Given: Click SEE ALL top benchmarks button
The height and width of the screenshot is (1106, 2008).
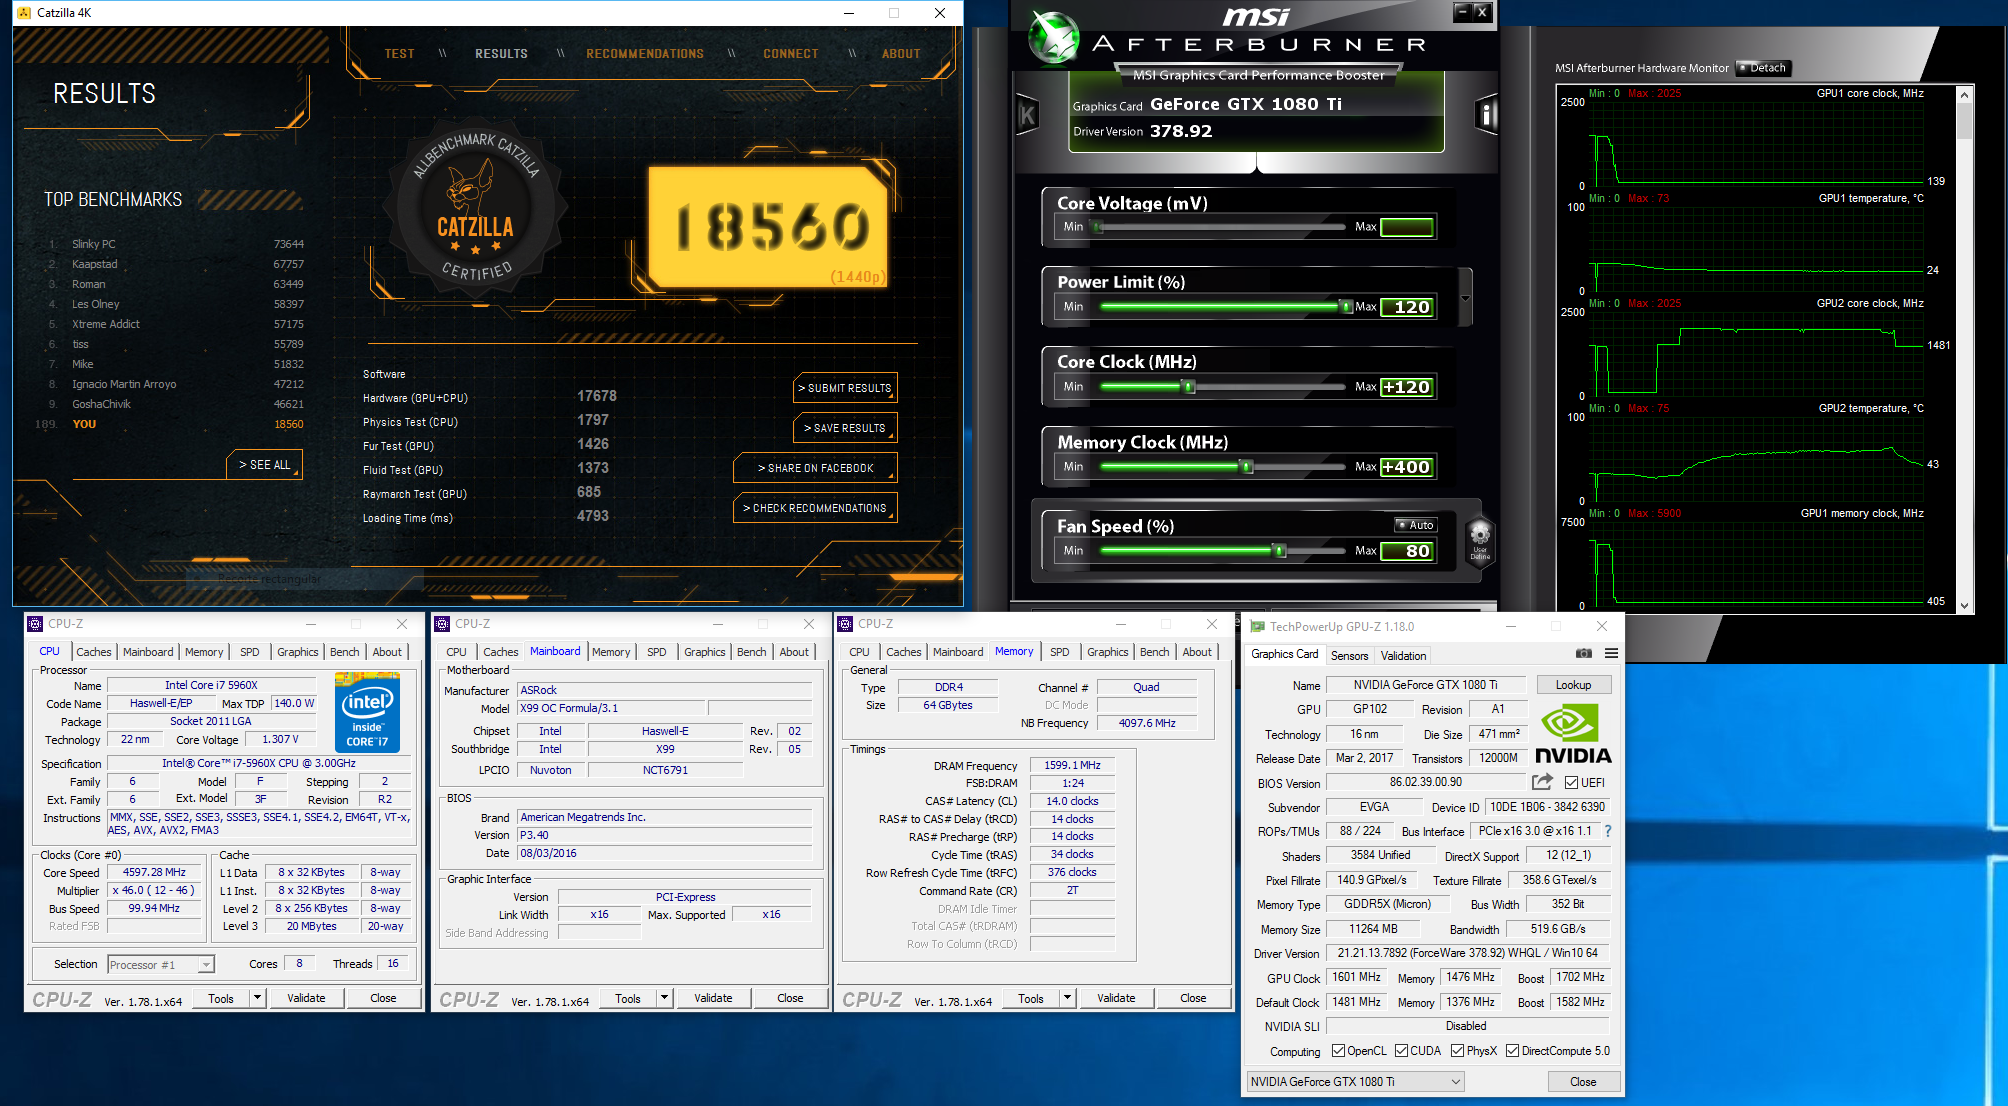Looking at the screenshot, I should tap(264, 465).
